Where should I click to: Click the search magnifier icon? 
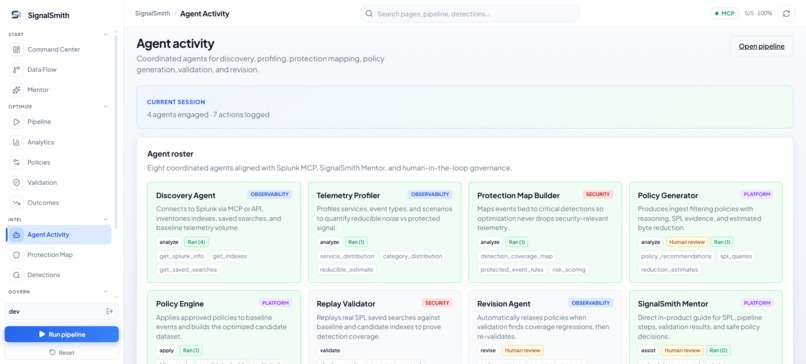(369, 14)
